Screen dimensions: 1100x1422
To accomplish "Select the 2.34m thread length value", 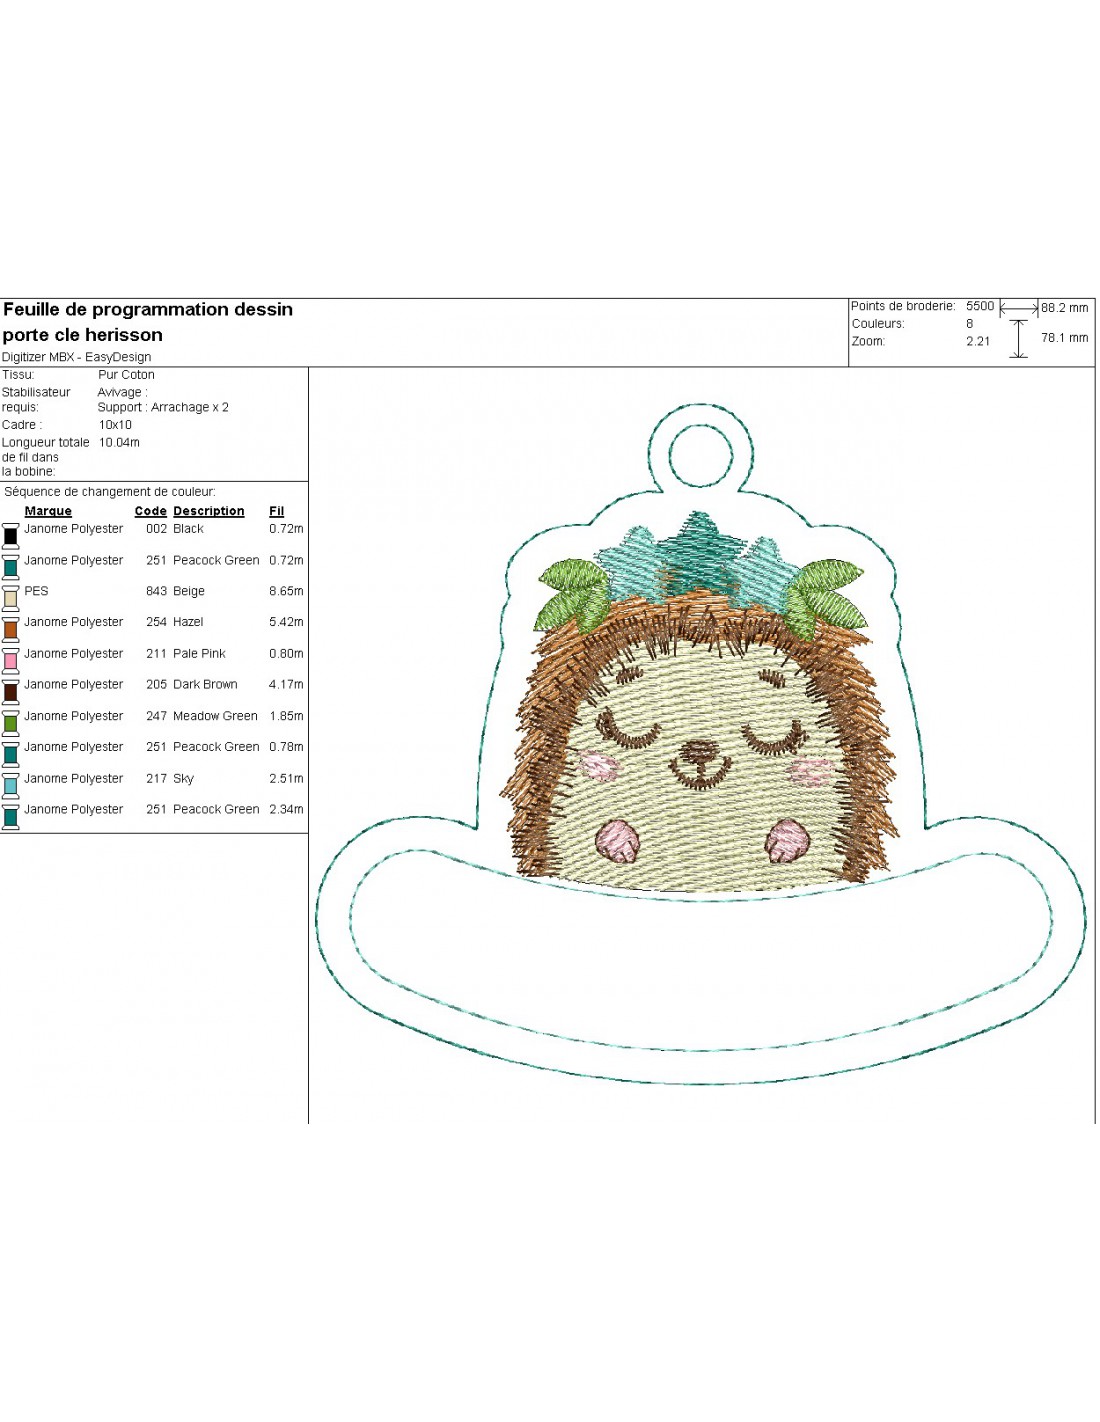I will click(286, 810).
